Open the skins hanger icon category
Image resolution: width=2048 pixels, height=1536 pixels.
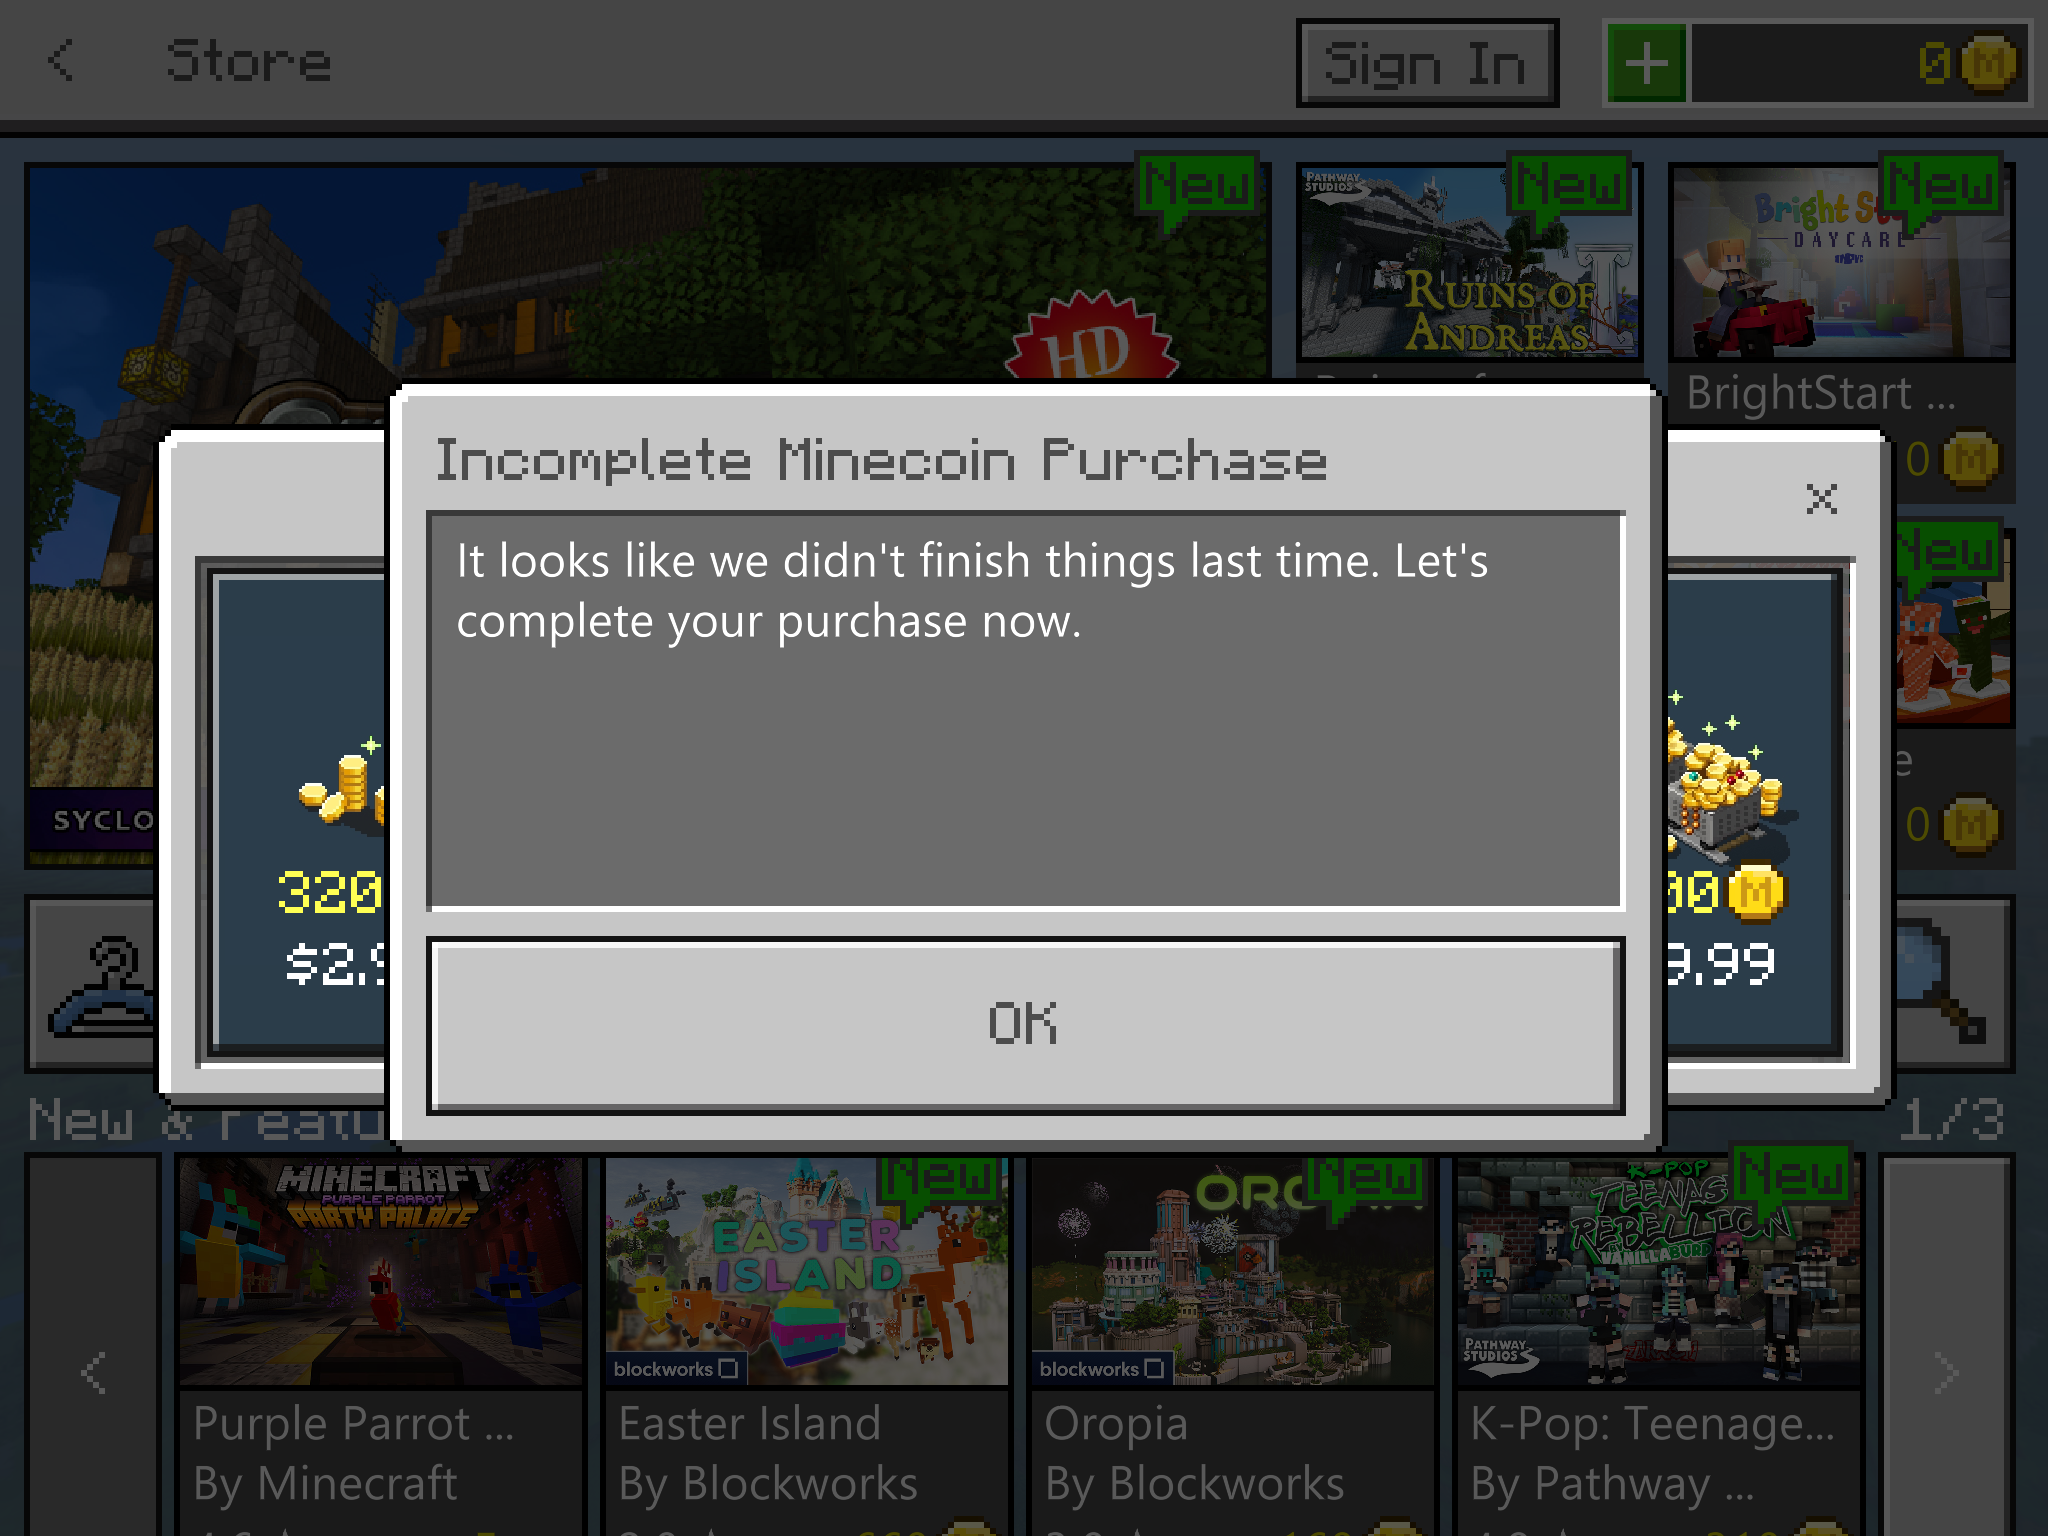97,985
